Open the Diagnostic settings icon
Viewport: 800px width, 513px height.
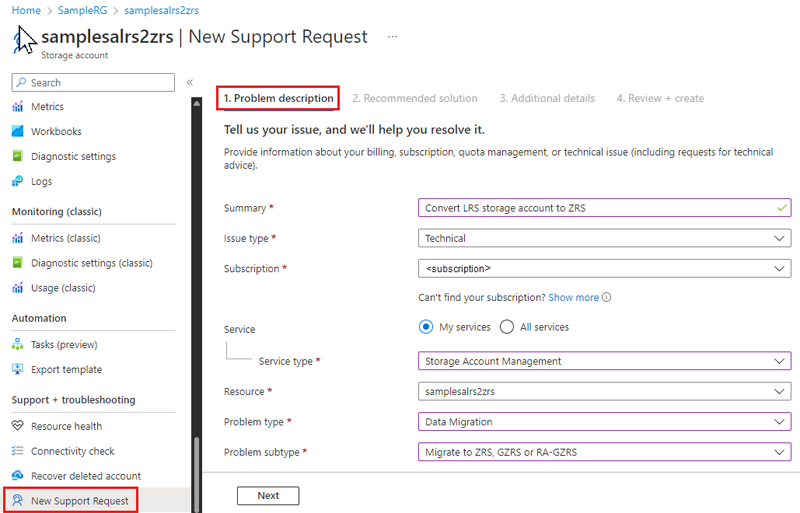(x=17, y=156)
